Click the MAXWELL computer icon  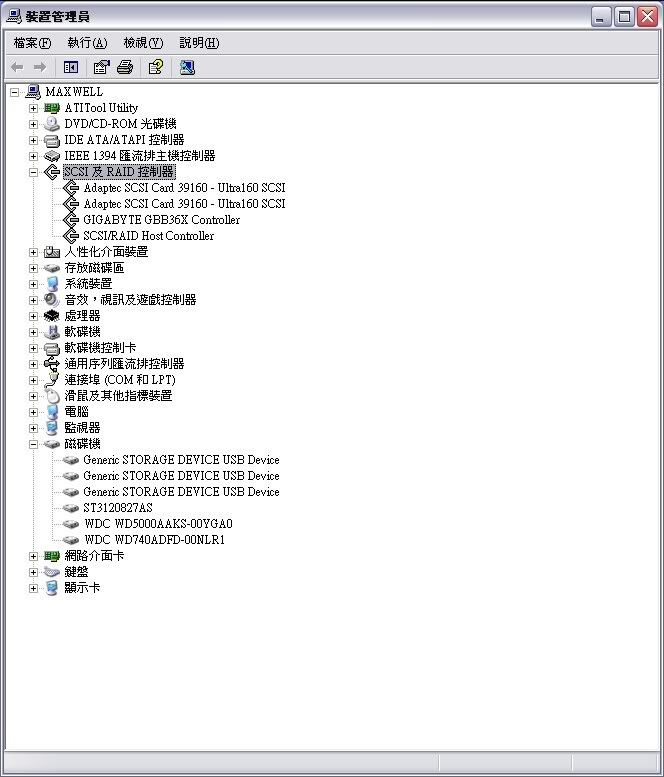[33, 92]
